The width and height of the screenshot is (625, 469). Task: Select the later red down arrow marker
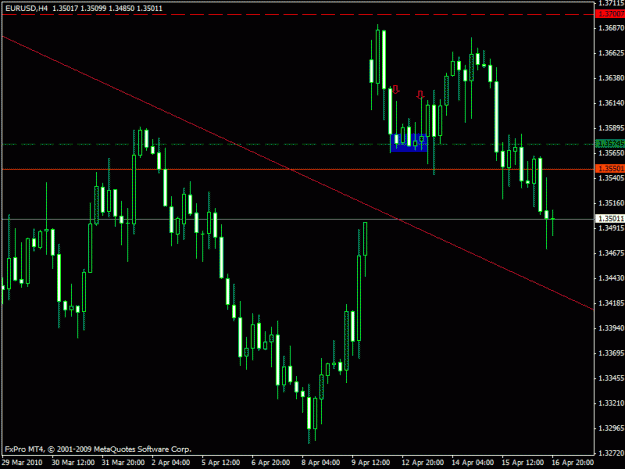click(x=420, y=94)
